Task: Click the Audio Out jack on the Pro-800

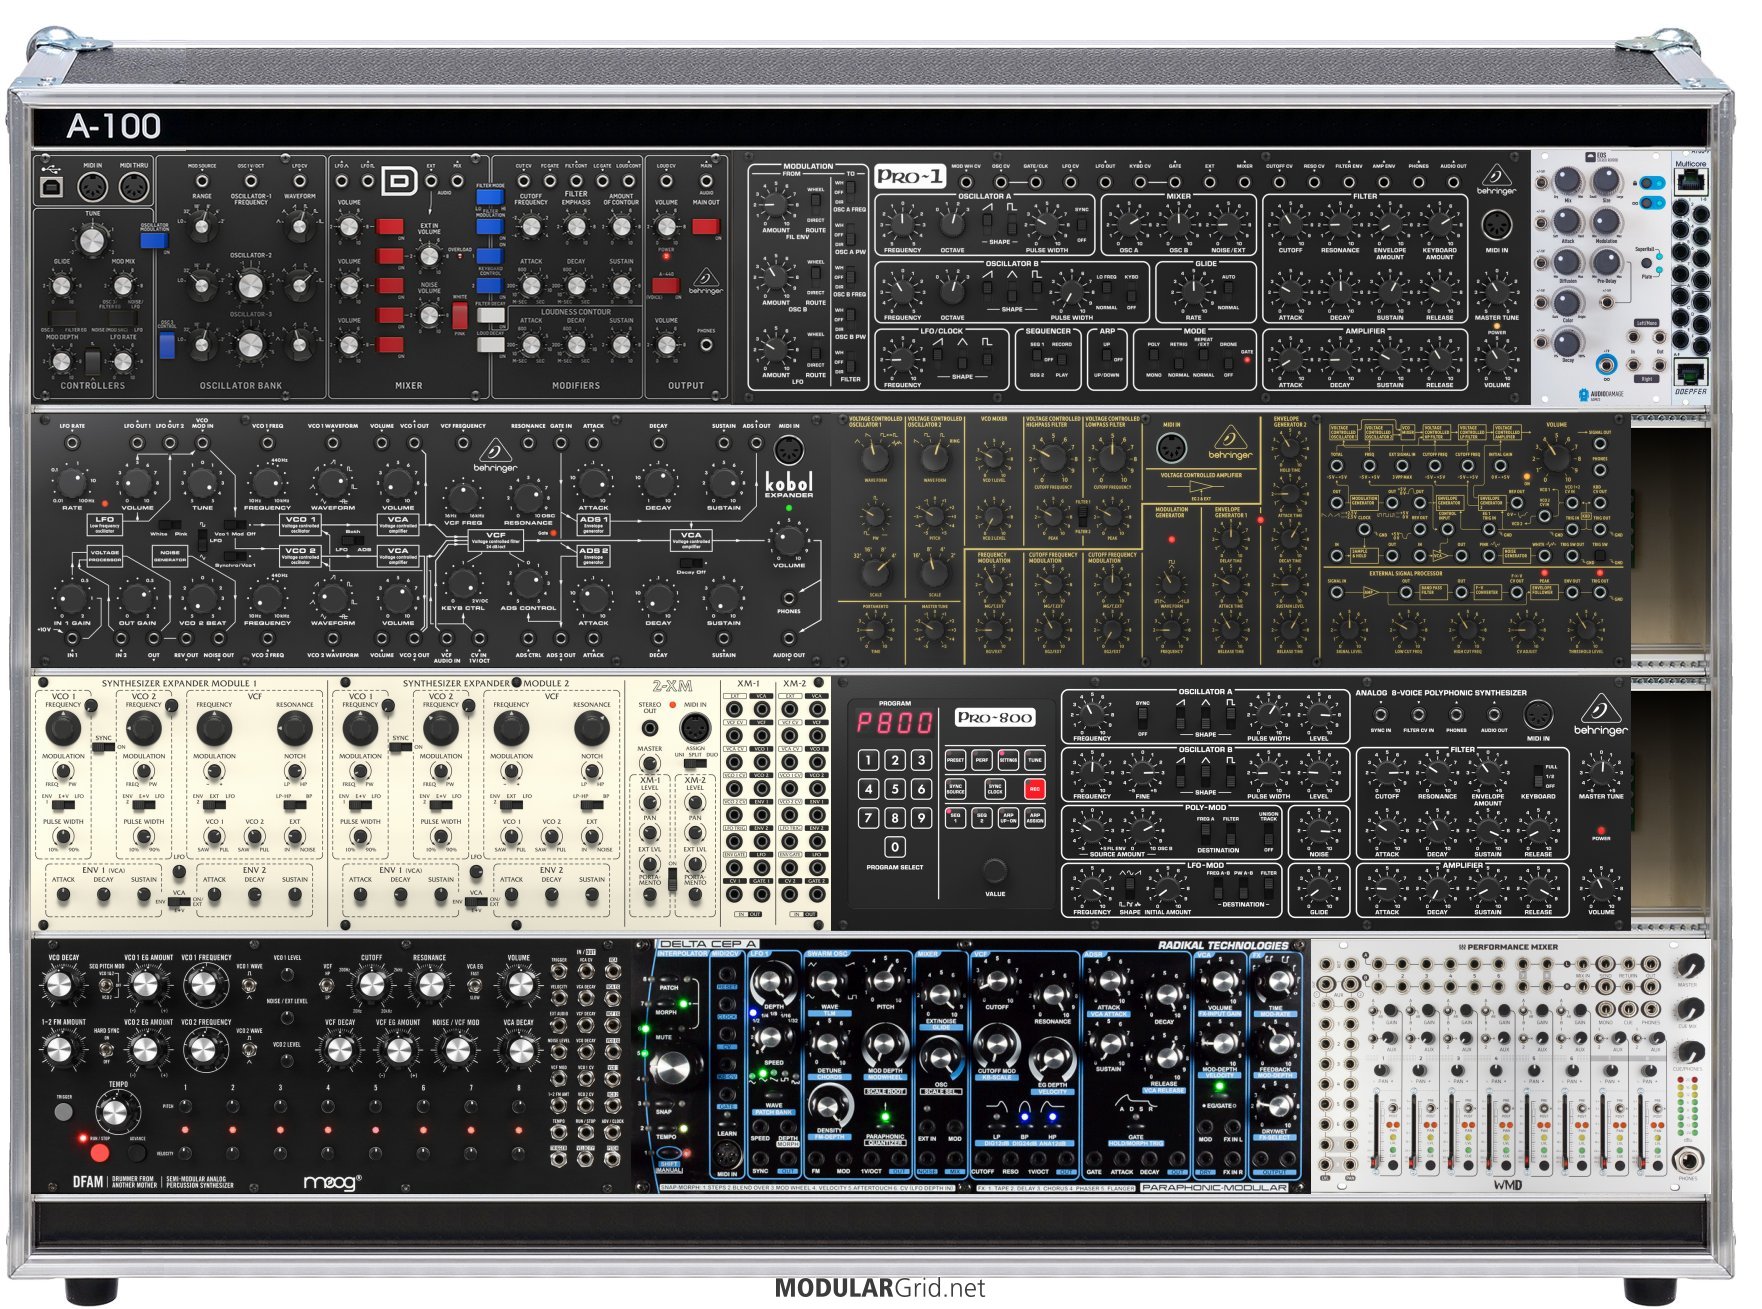Action: point(1494,714)
